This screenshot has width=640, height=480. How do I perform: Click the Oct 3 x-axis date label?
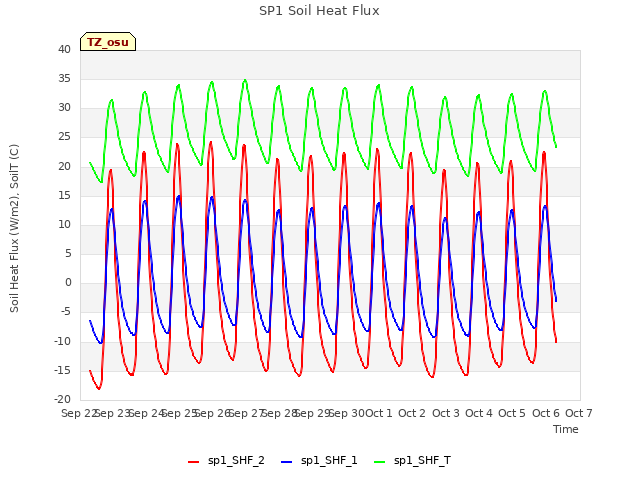[445, 413]
